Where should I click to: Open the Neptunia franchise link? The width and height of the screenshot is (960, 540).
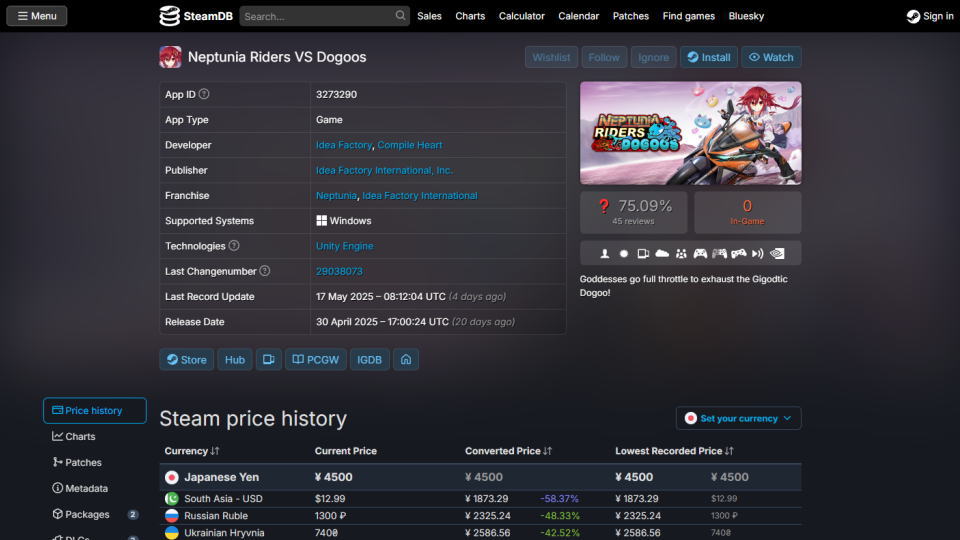click(x=336, y=195)
